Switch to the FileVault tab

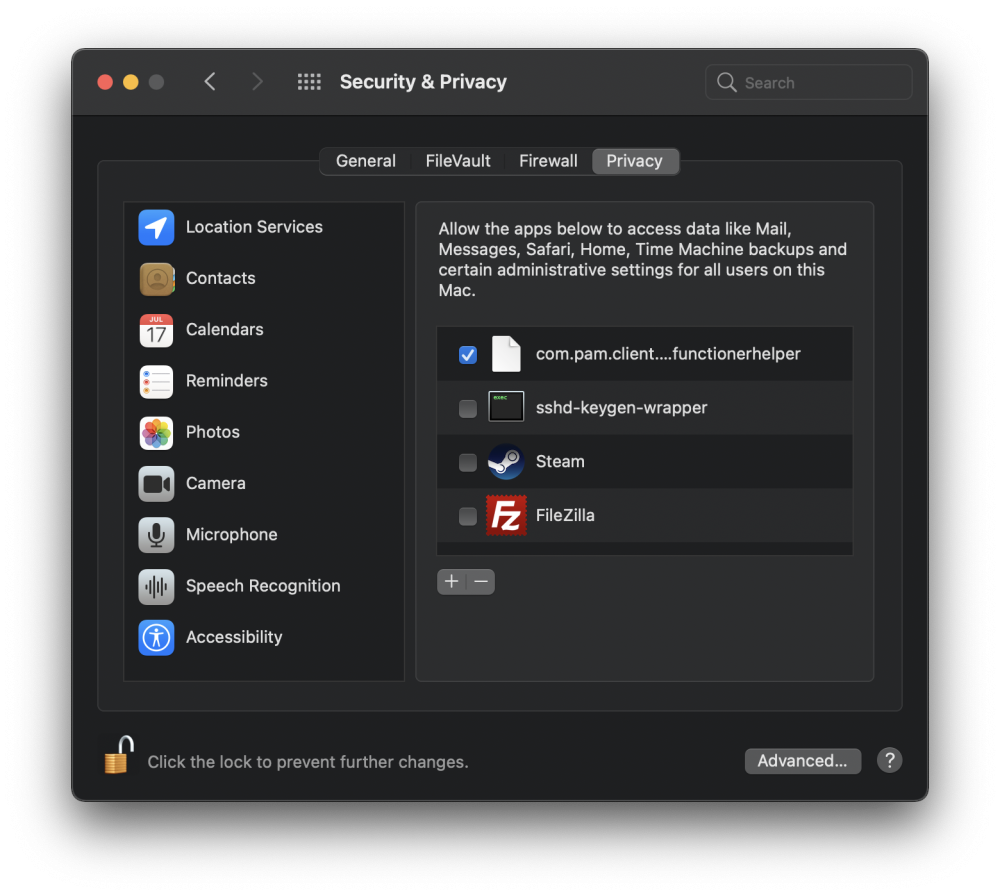[458, 161]
